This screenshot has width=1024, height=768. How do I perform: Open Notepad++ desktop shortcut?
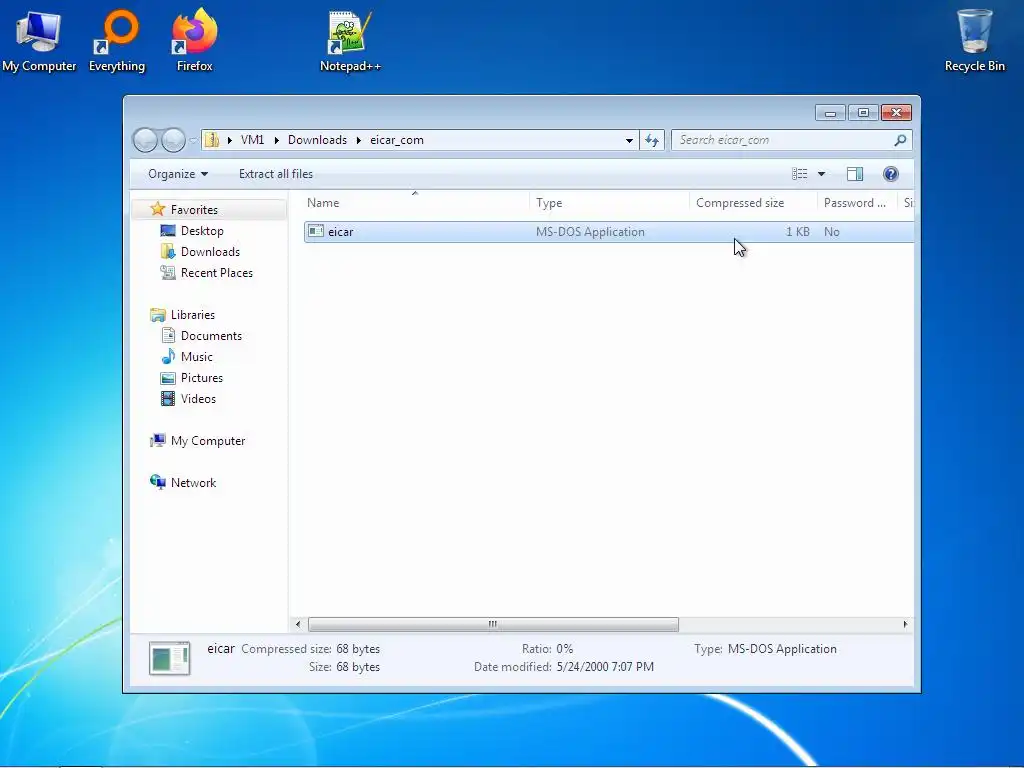350,40
